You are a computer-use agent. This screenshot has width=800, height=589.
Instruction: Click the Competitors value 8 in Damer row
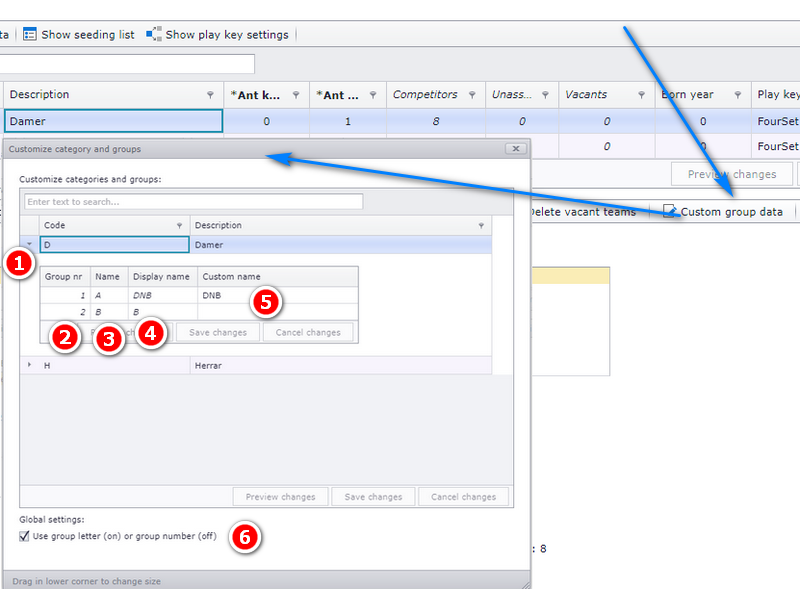pos(436,121)
